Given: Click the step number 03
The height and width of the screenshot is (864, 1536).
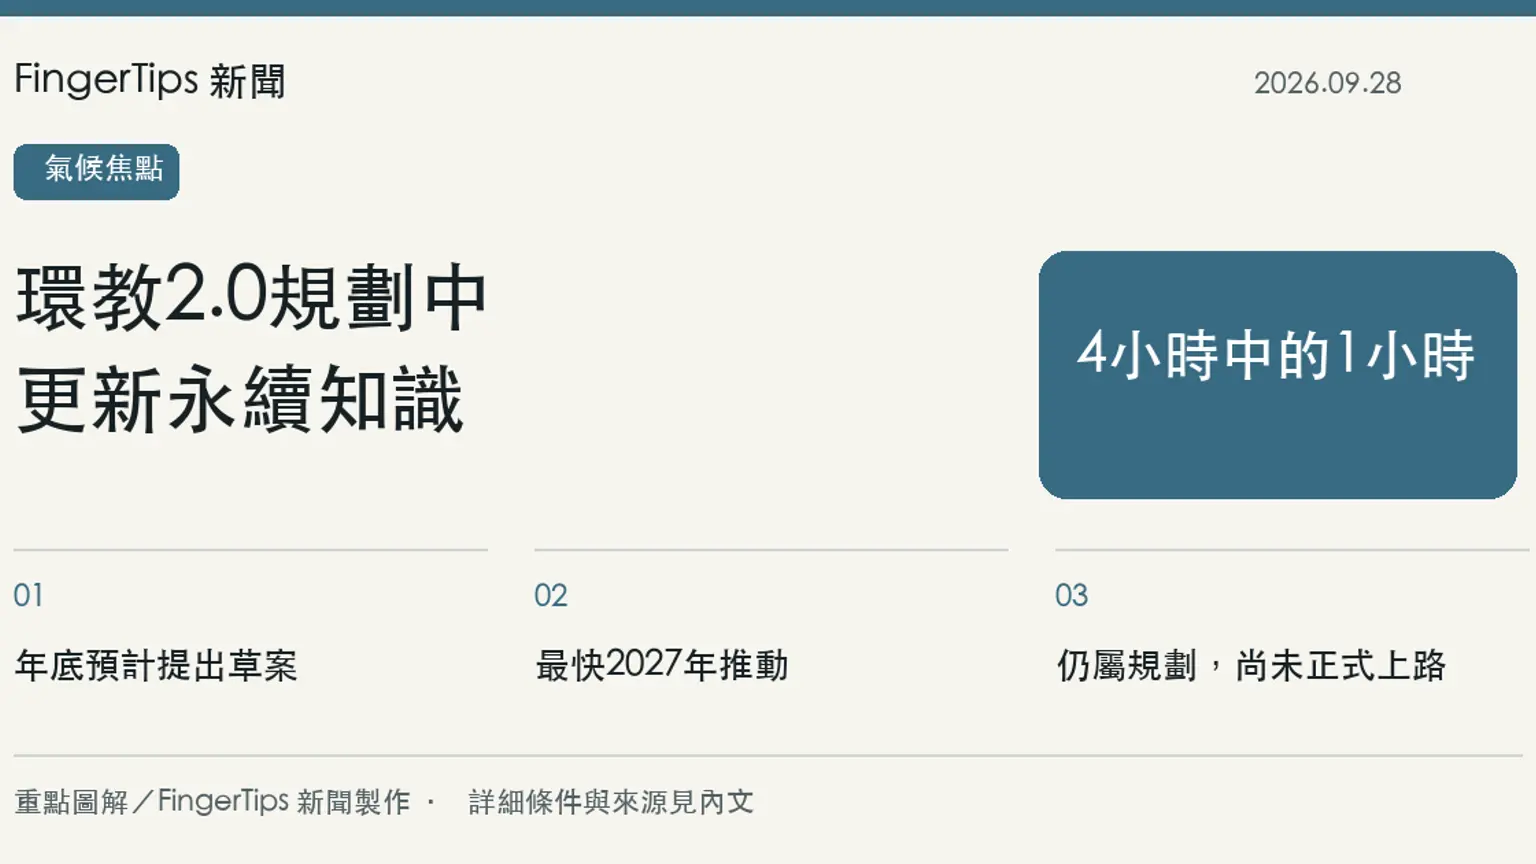Looking at the screenshot, I should click(x=1071, y=596).
